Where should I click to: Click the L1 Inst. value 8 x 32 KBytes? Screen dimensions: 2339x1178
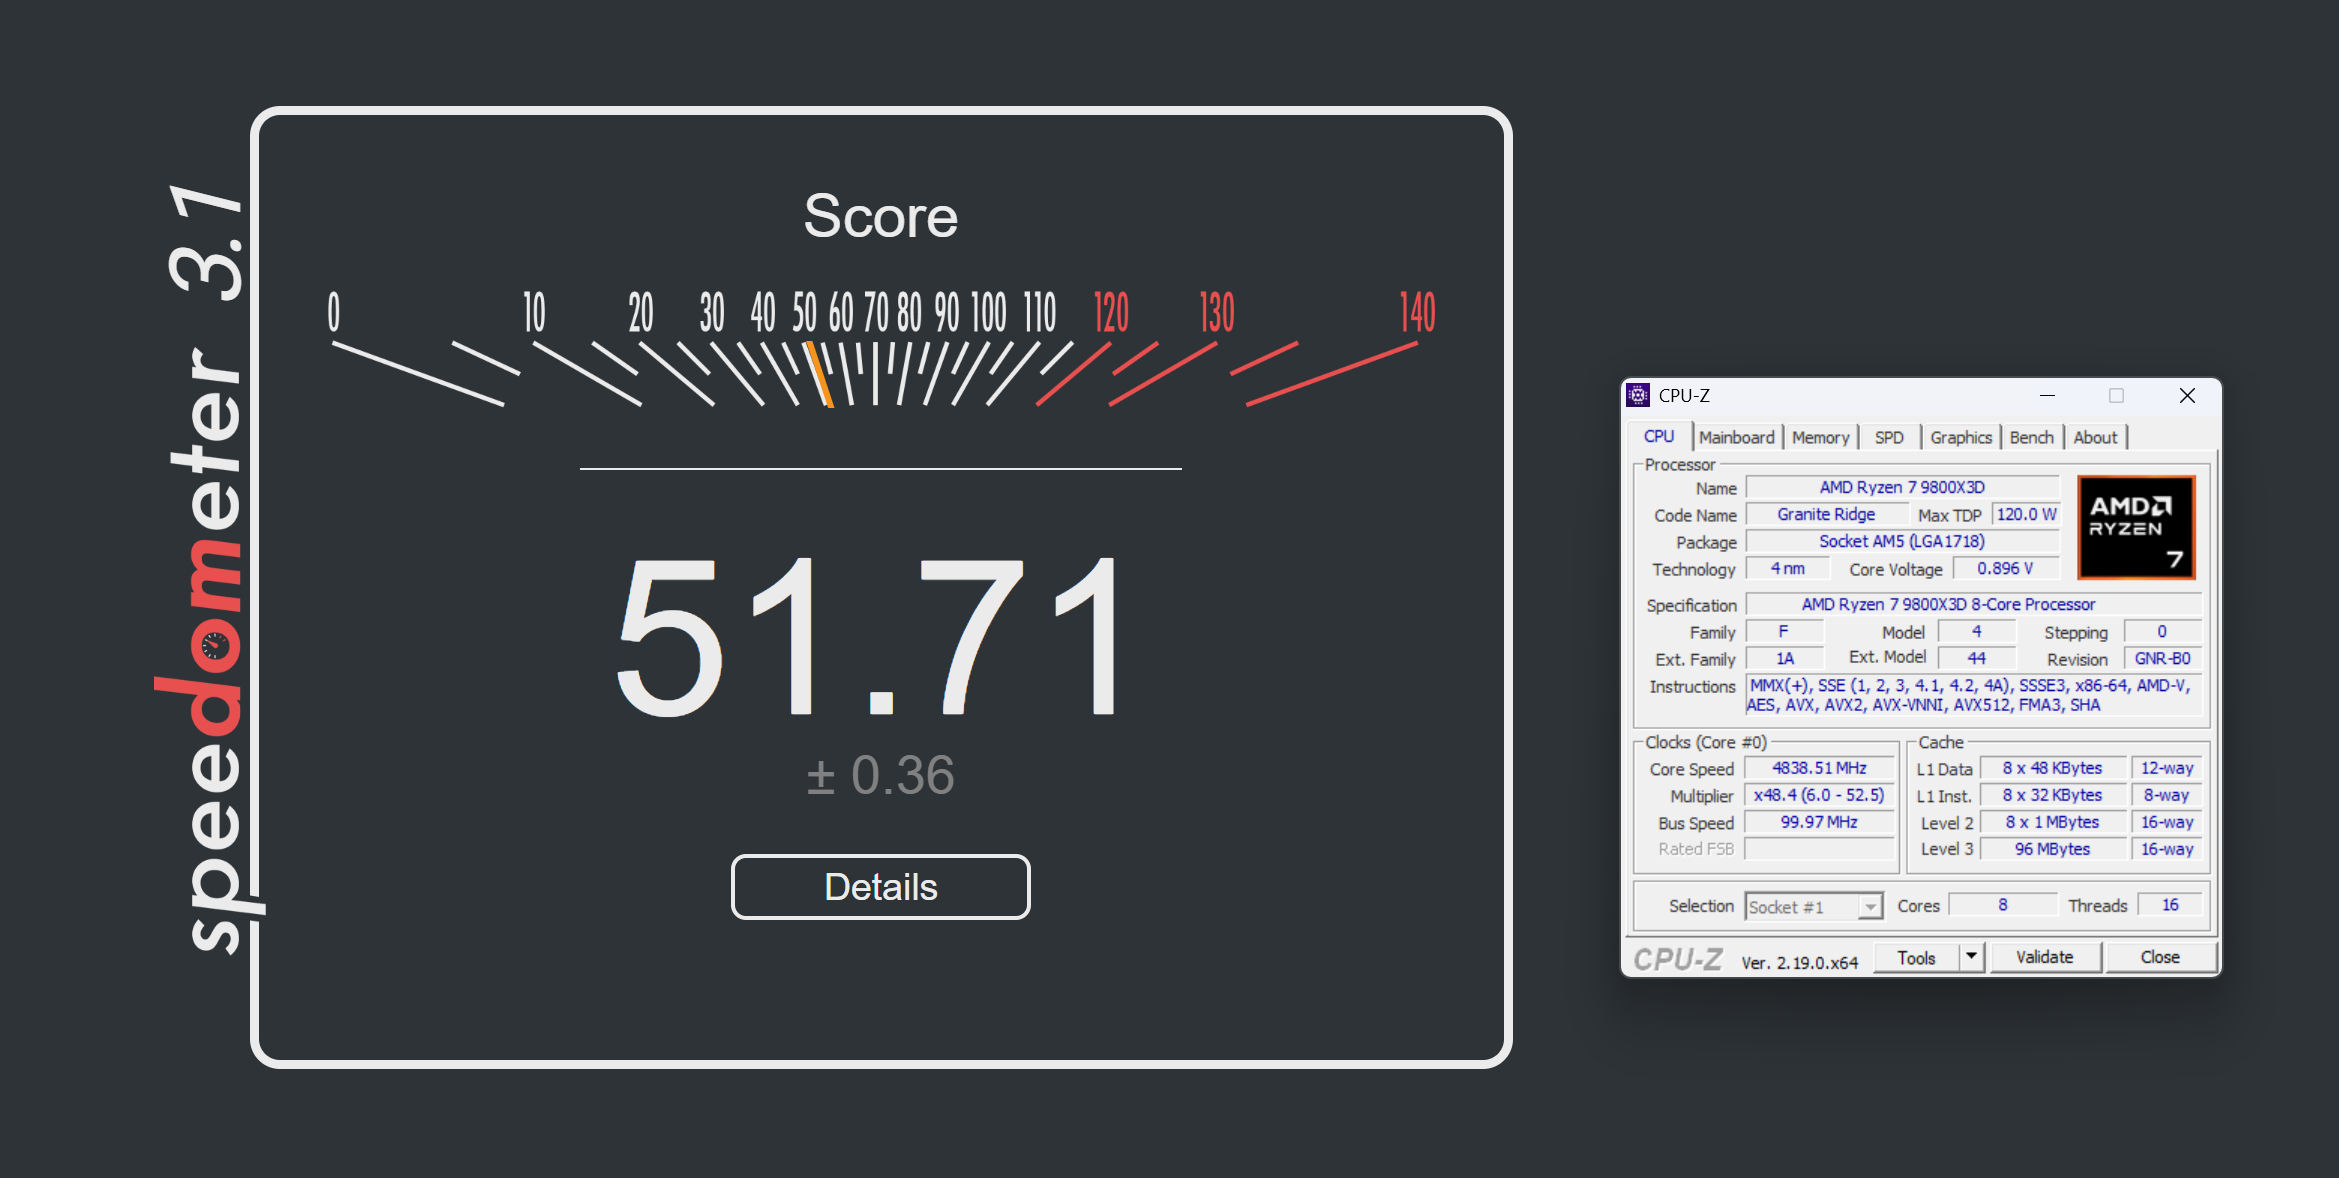click(x=2052, y=795)
